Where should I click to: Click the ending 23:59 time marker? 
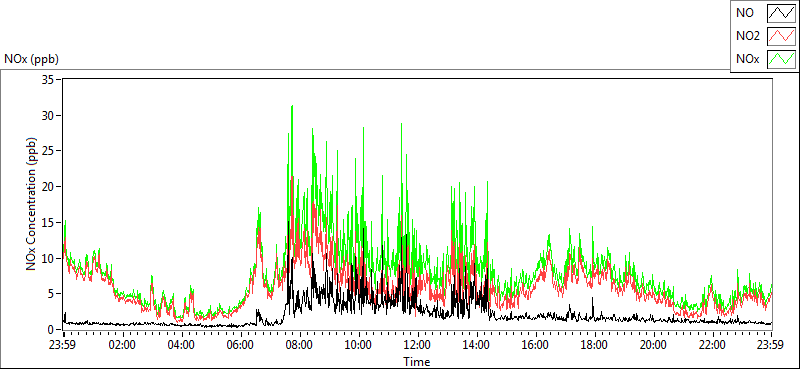tap(771, 344)
